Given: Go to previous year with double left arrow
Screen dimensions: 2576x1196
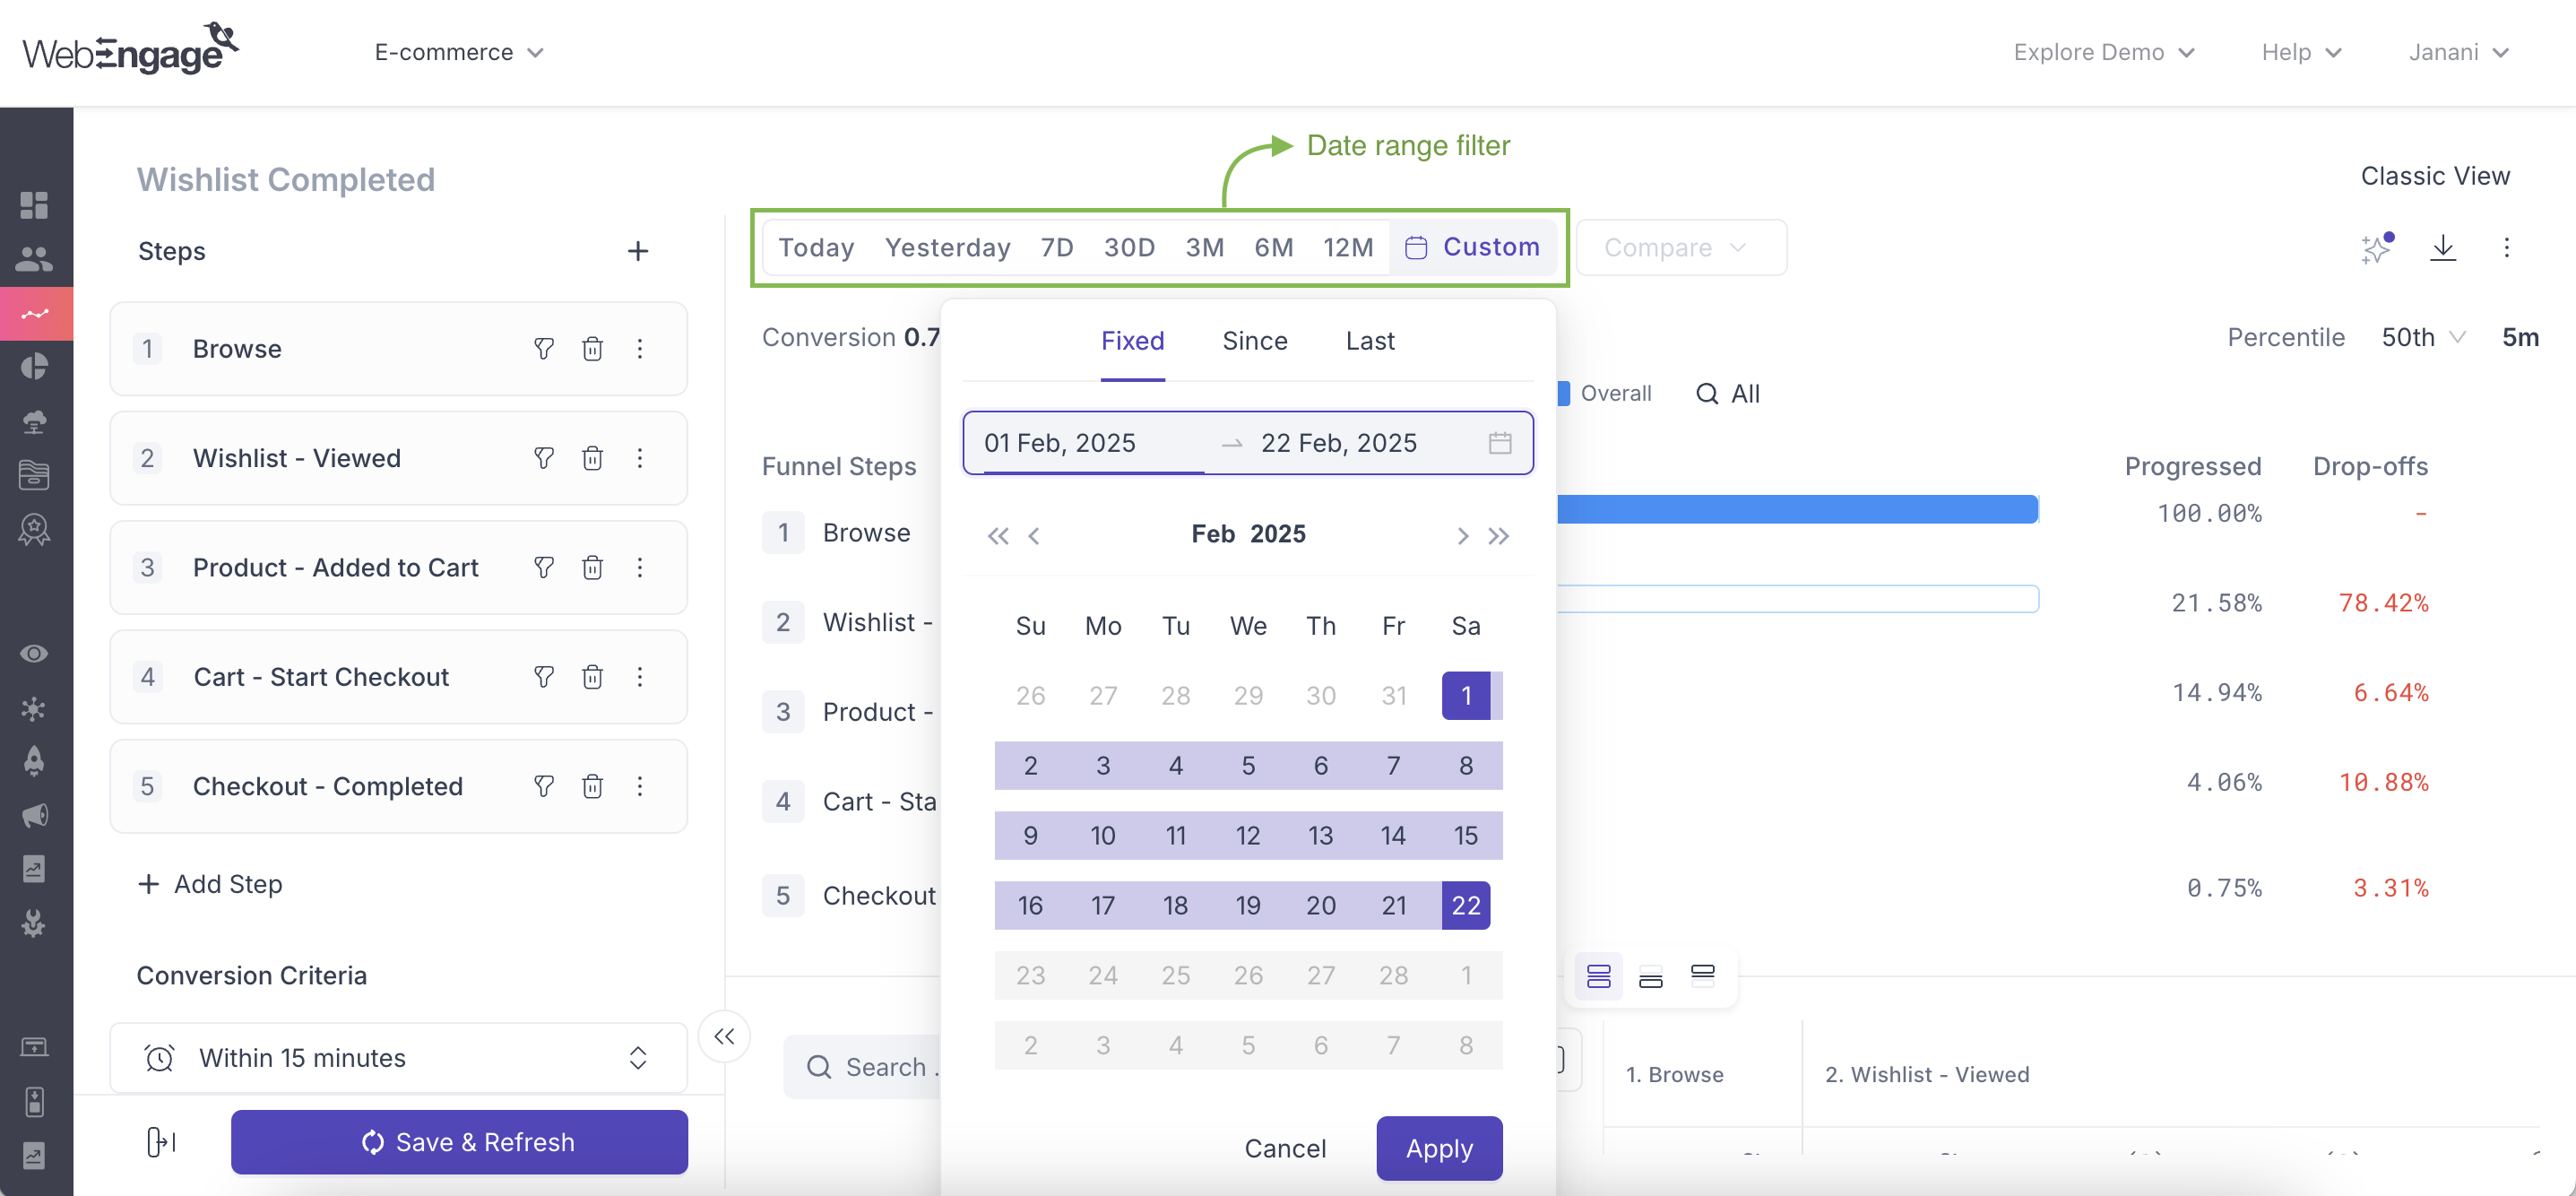Looking at the screenshot, I should [x=998, y=536].
